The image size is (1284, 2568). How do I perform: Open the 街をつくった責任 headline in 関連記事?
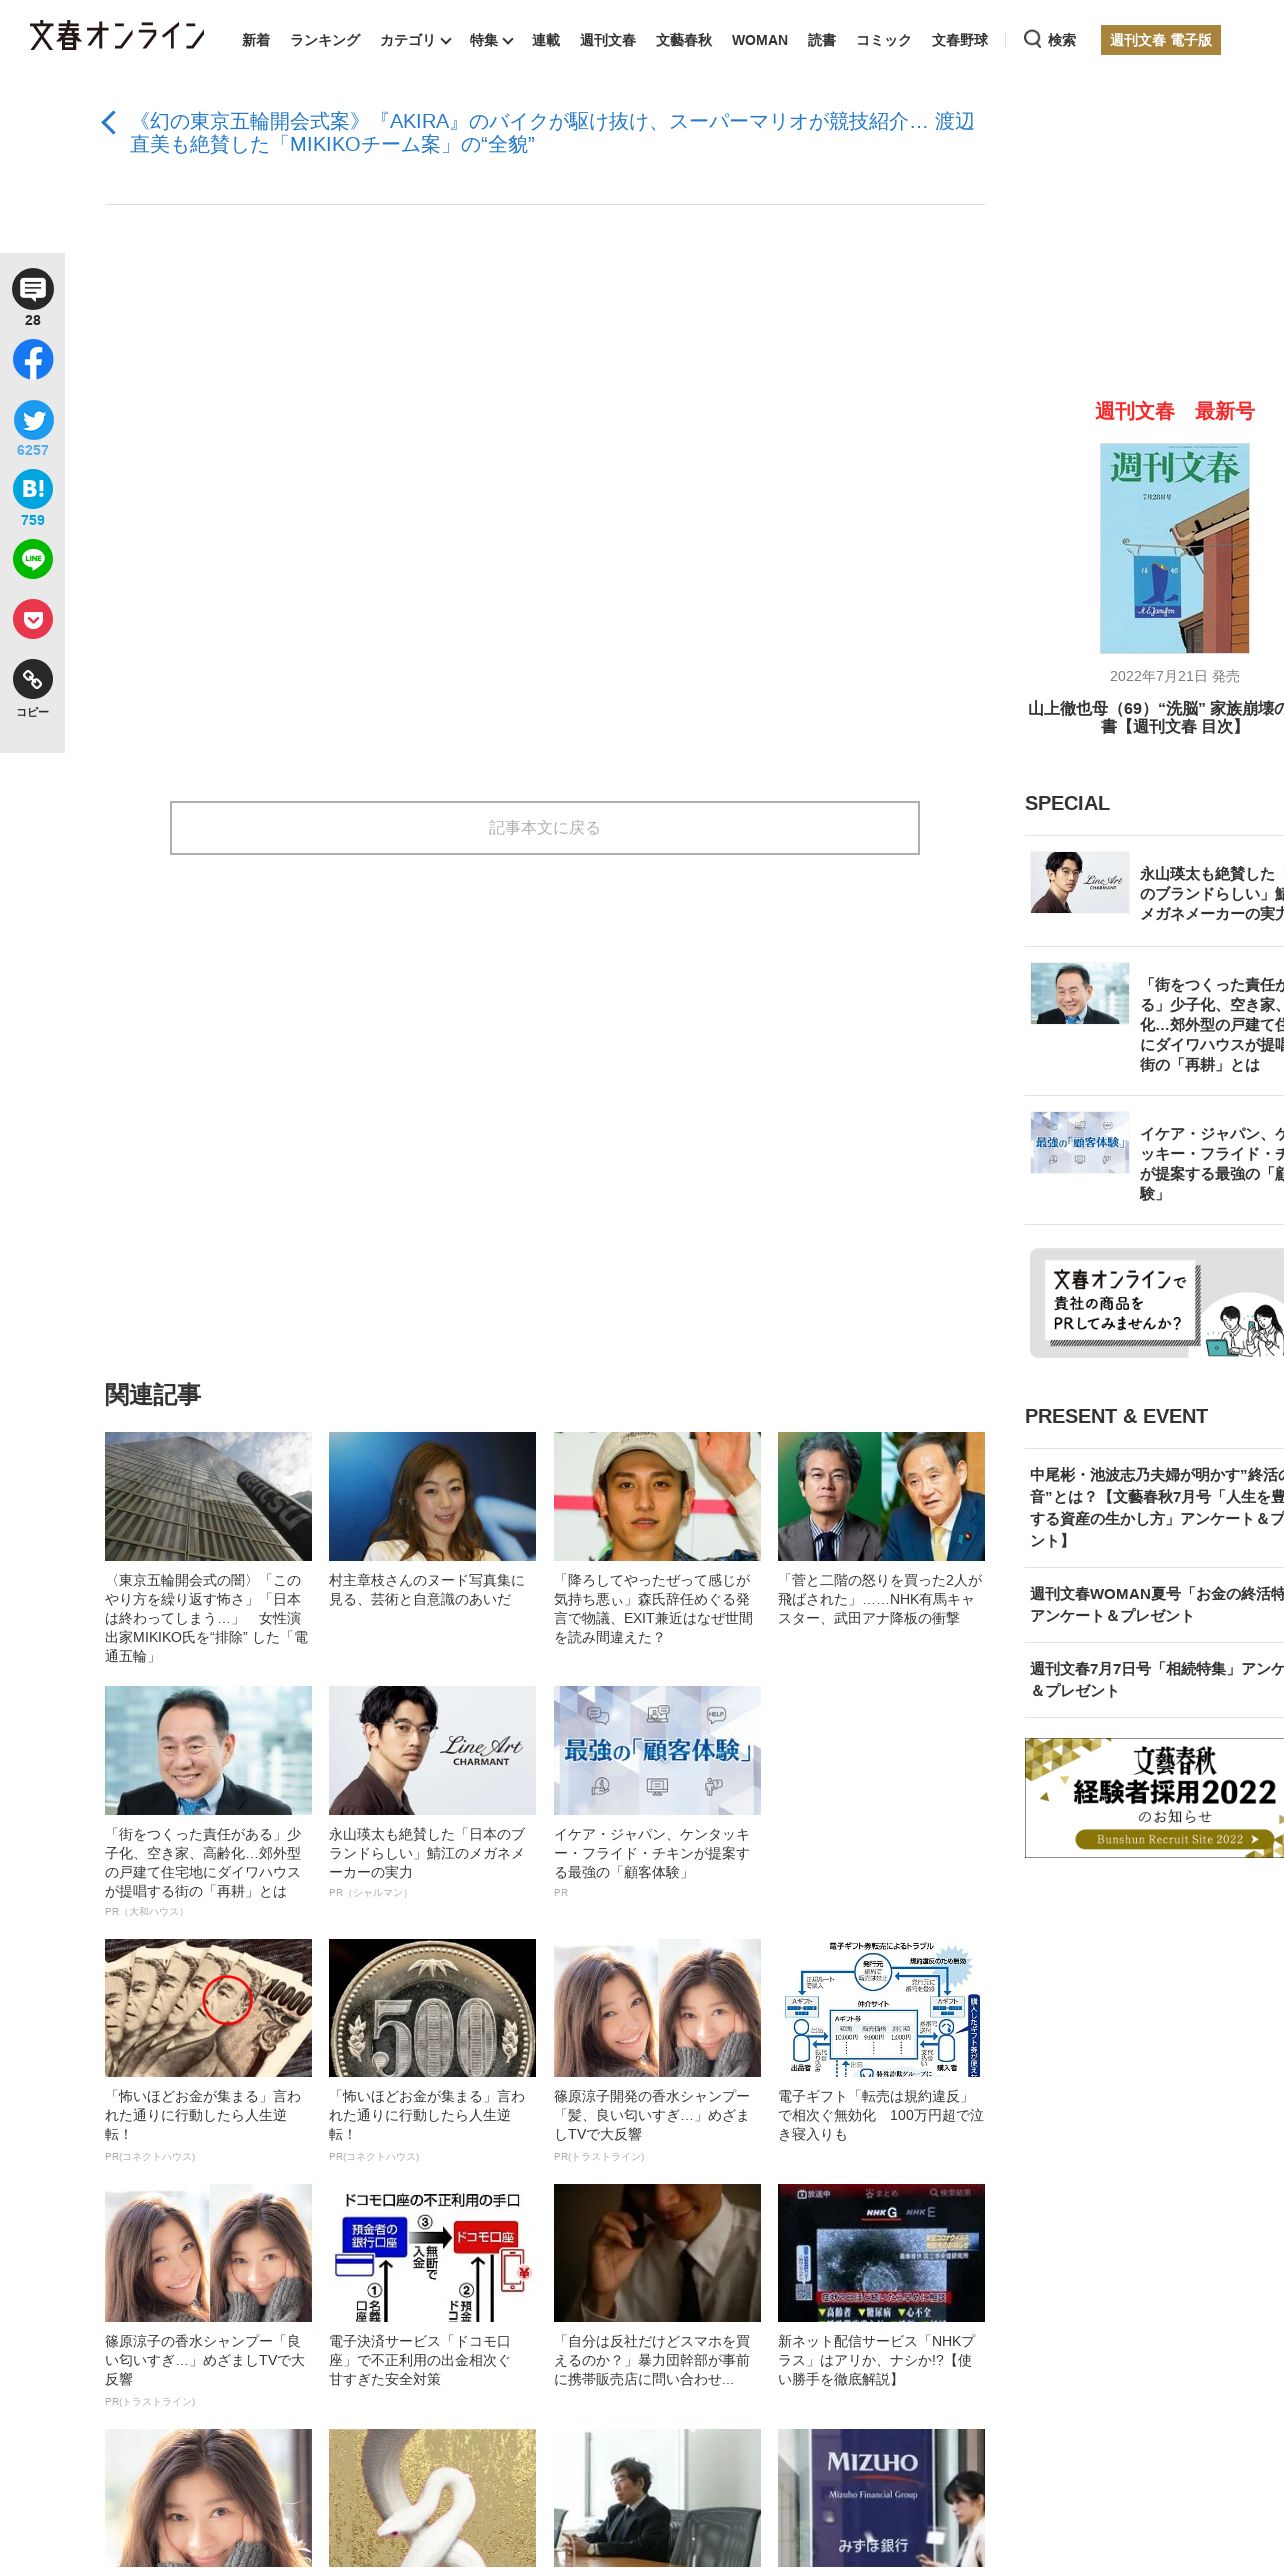[205, 1863]
